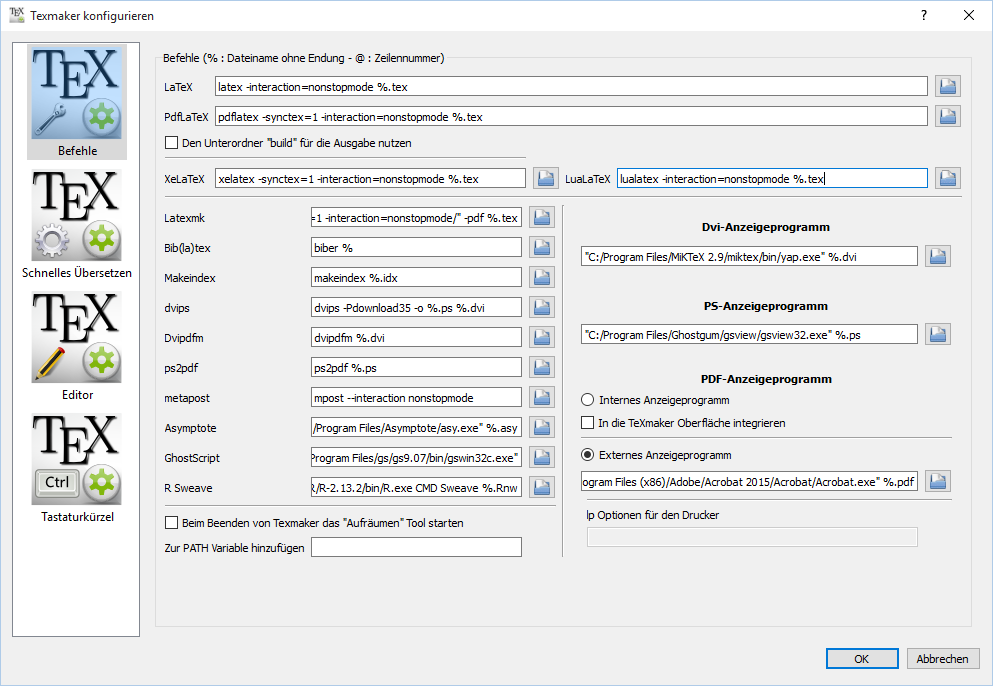
Task: Focus the Acrobat.exe PDF viewer field
Action: (749, 481)
